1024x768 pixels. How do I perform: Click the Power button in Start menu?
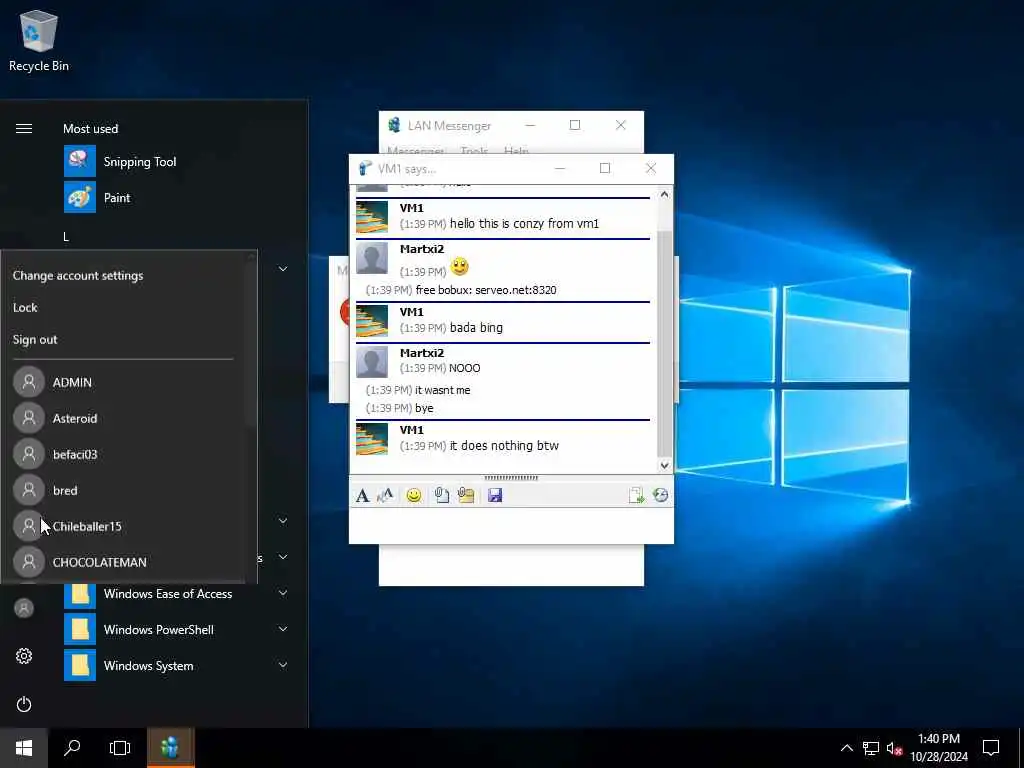point(24,704)
